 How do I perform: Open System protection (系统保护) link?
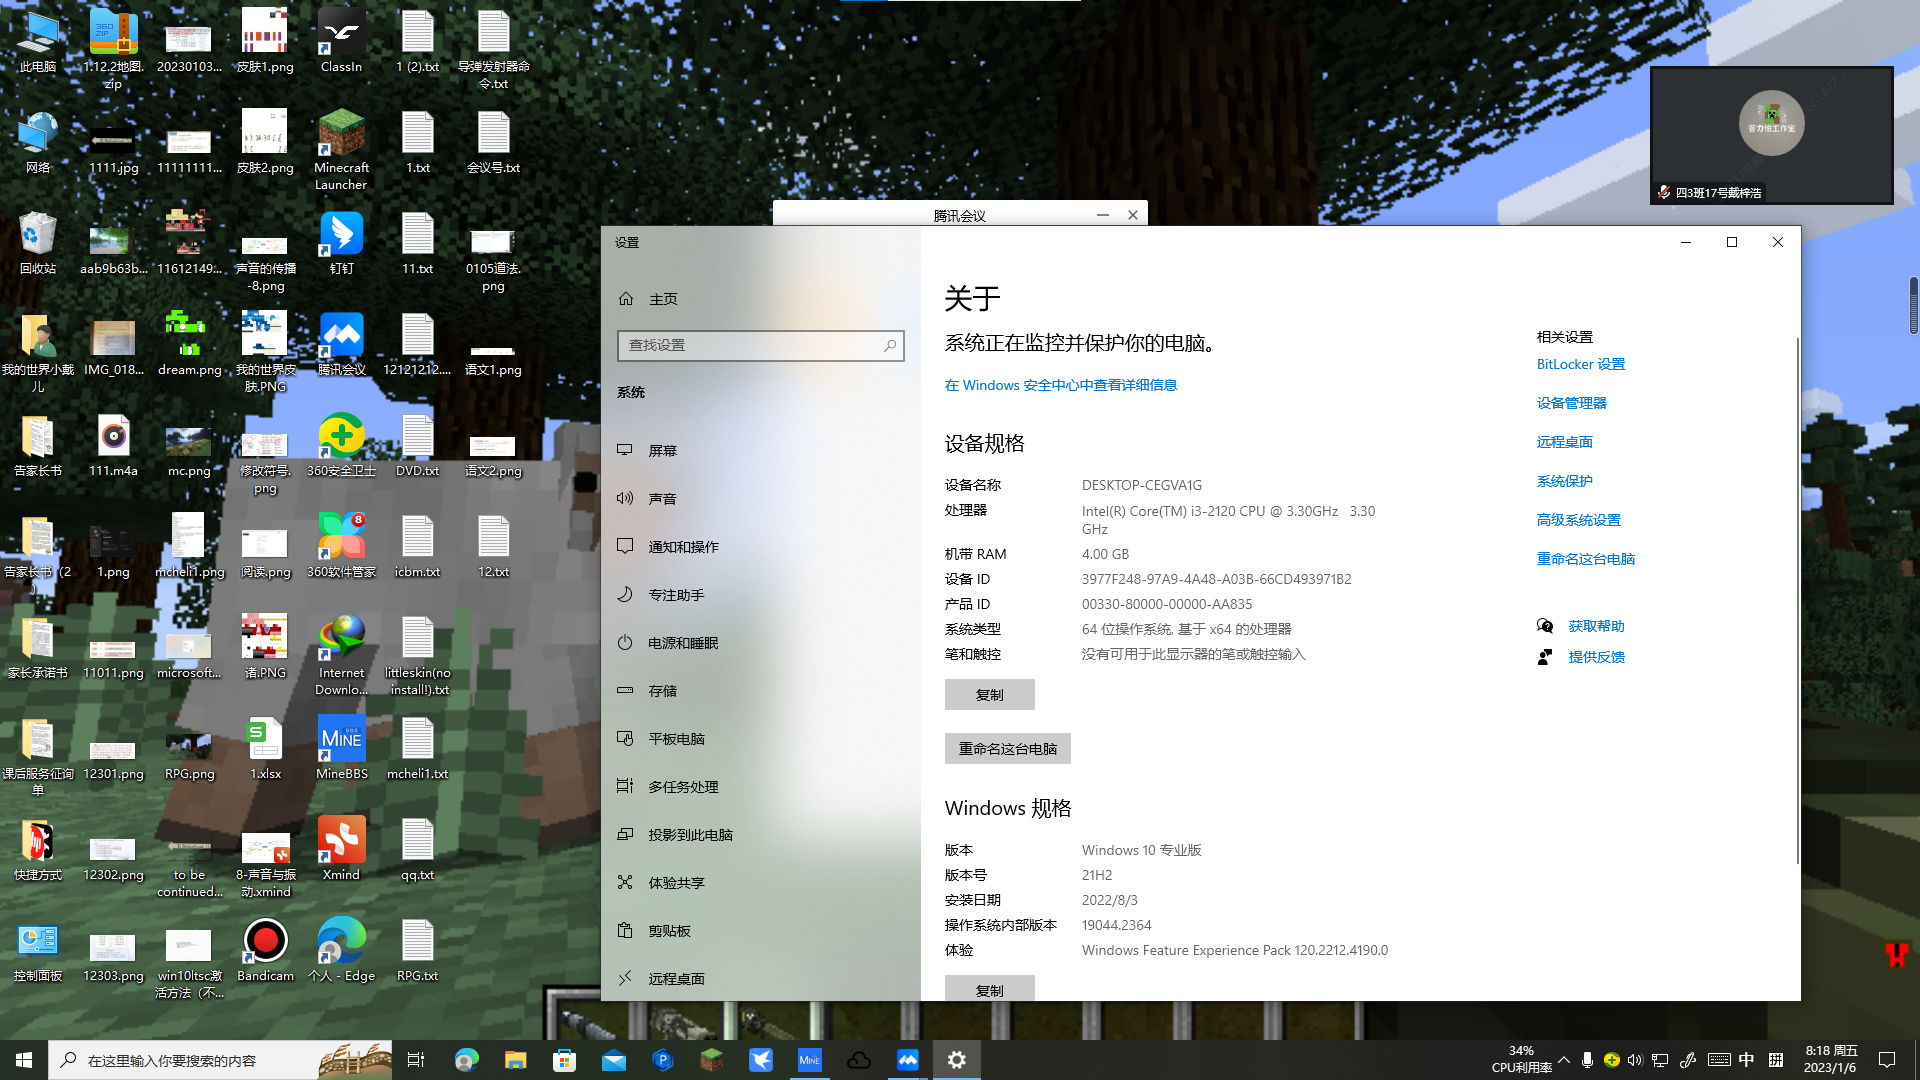point(1565,482)
